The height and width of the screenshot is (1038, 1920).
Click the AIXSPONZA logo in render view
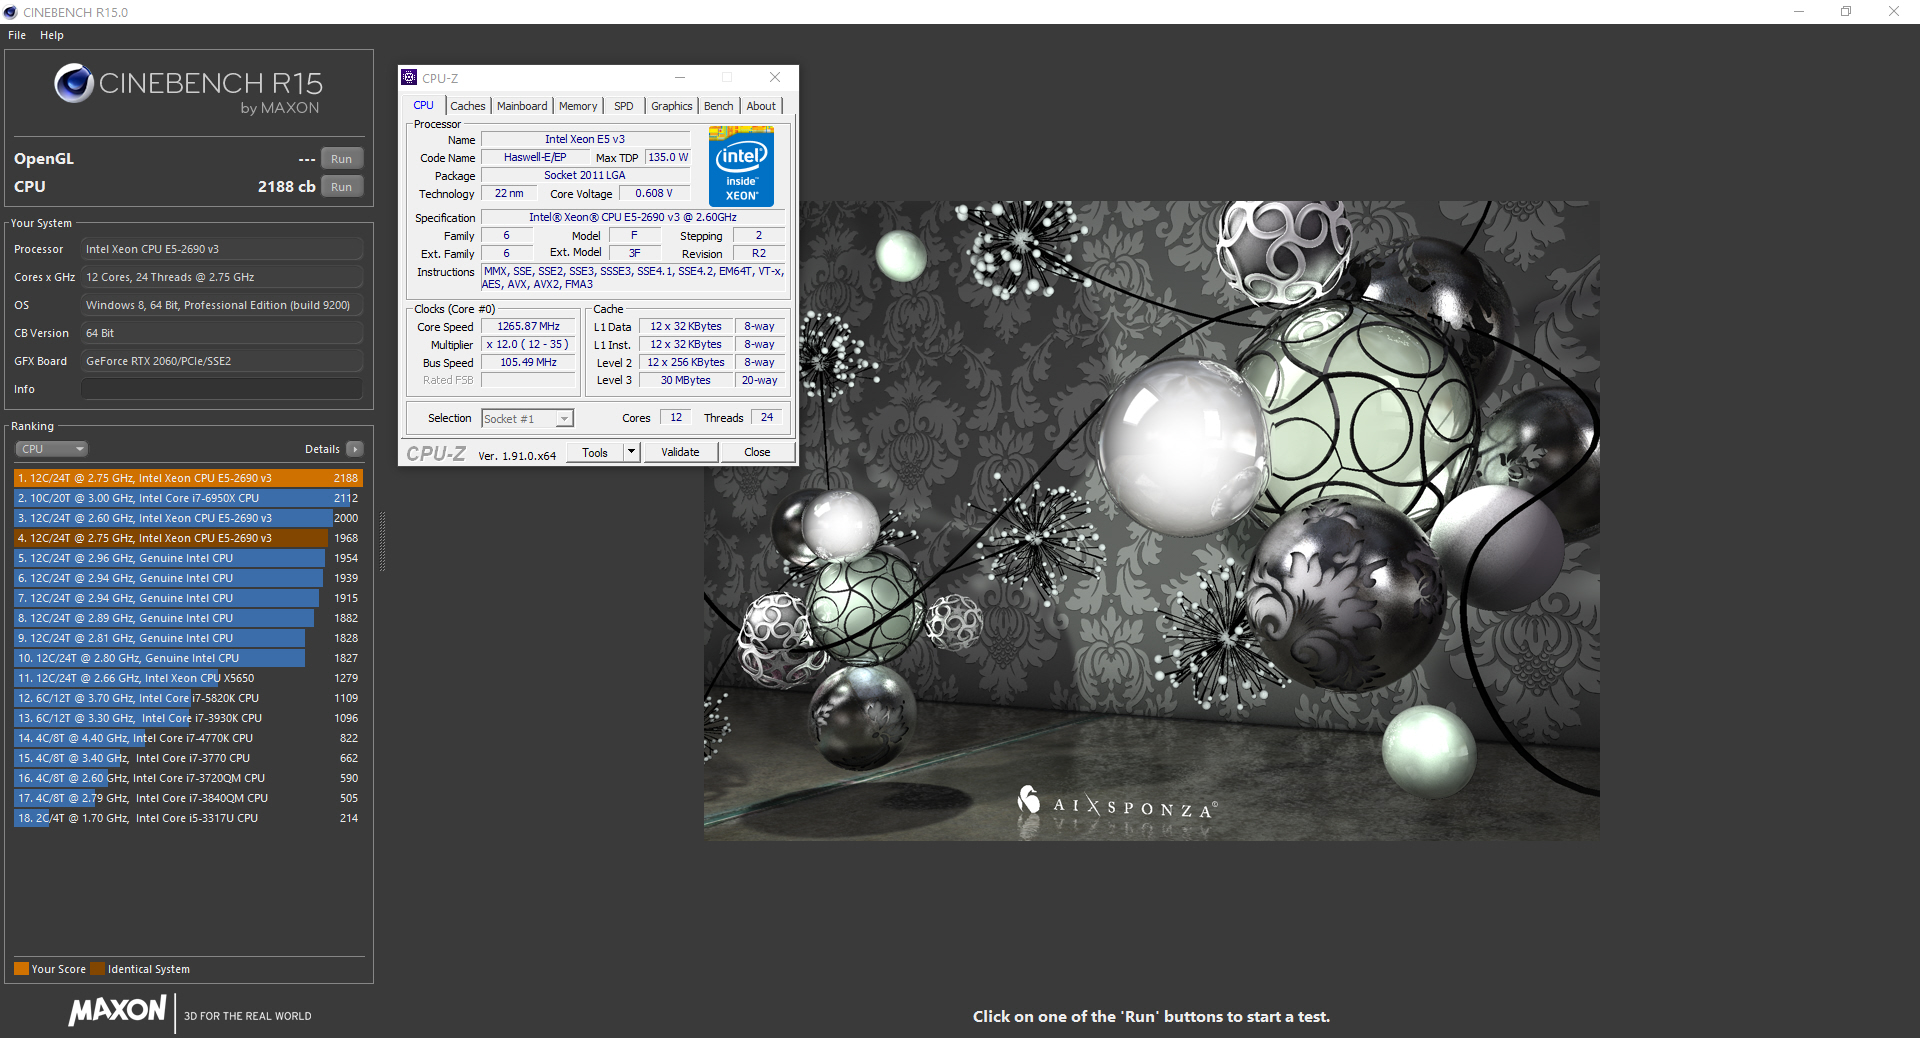click(x=1116, y=803)
